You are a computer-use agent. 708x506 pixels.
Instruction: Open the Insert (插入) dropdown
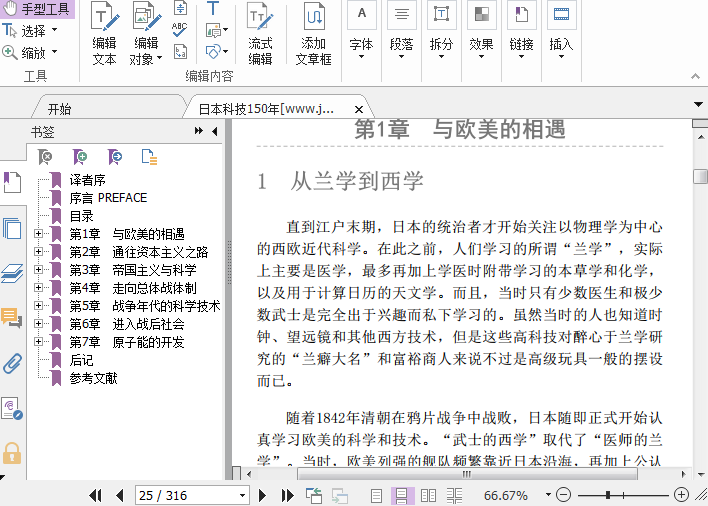[x=561, y=31]
